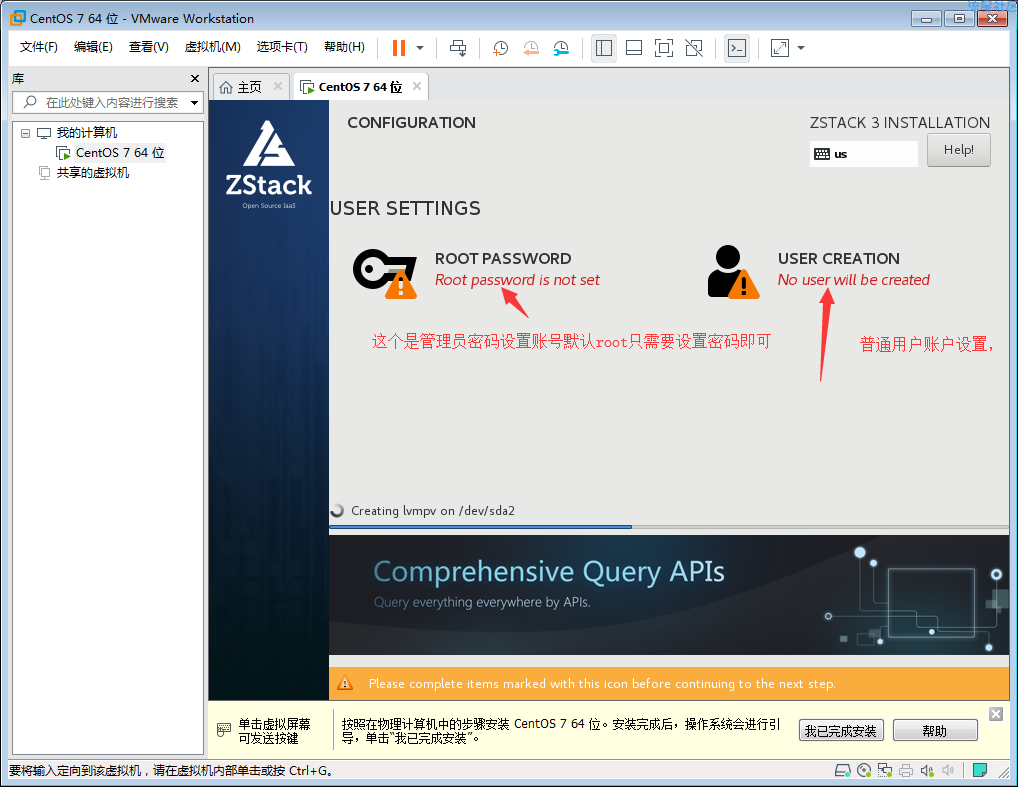Open the power options dropdown arrow beside pause

[420, 48]
